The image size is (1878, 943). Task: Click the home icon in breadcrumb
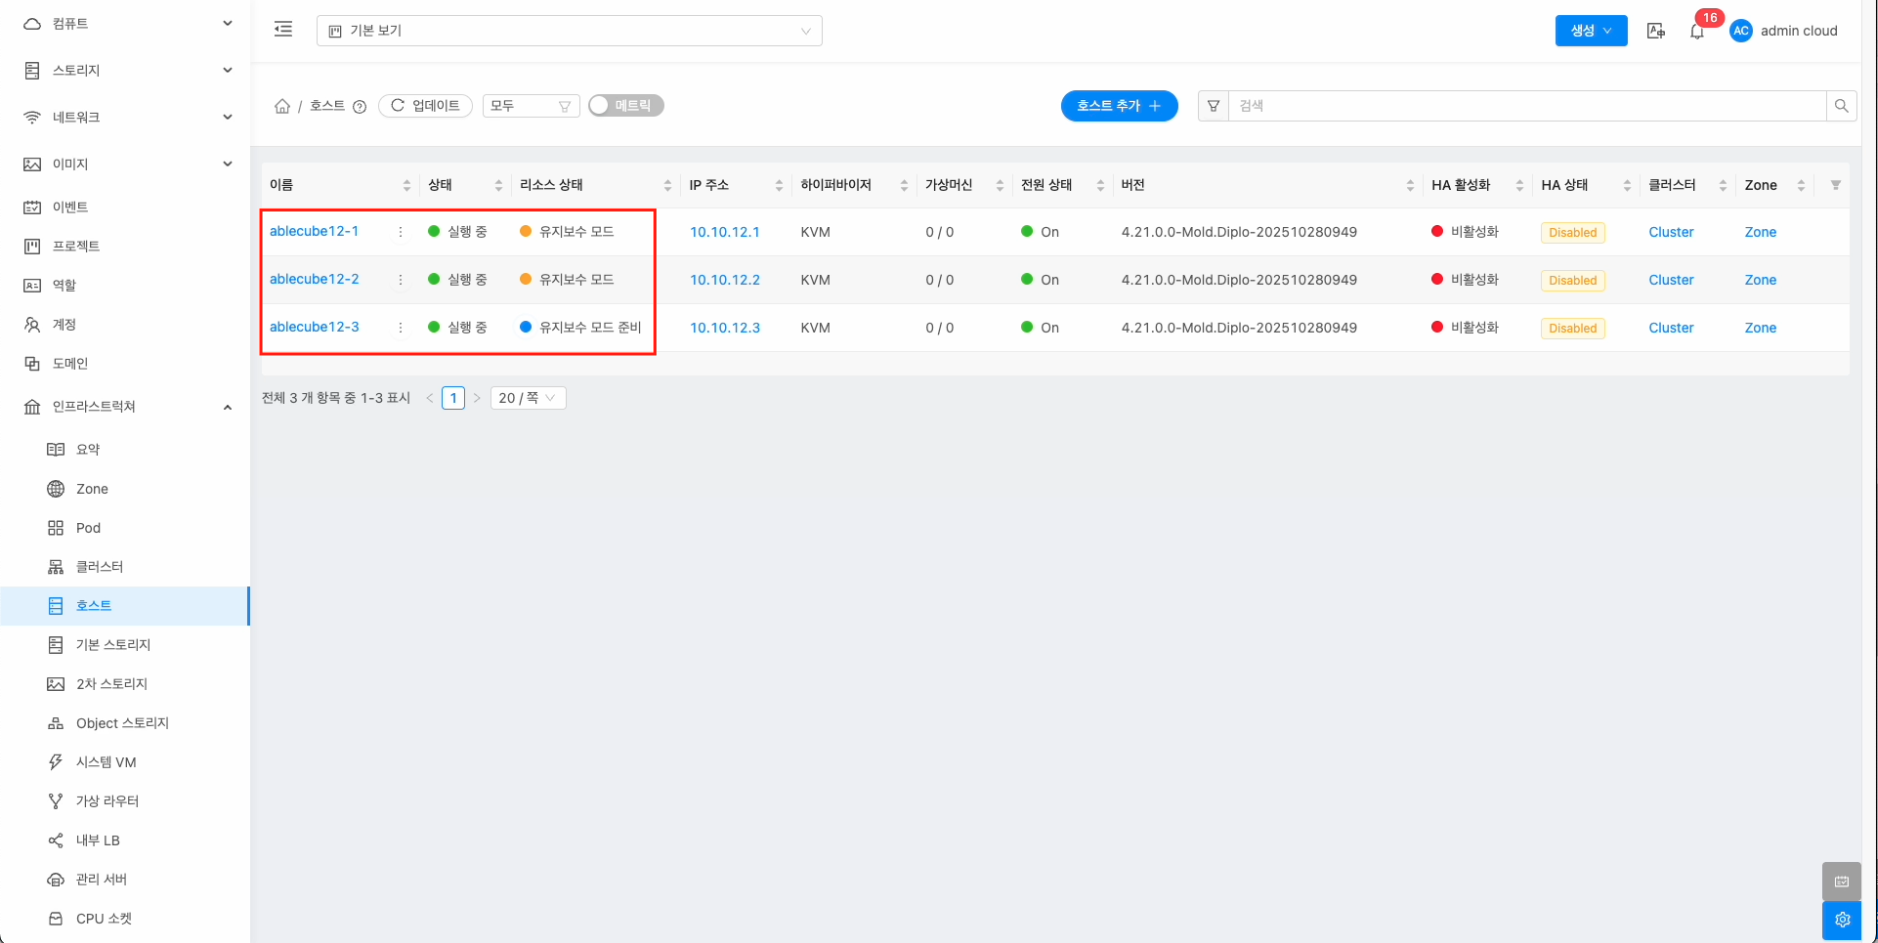[x=282, y=106]
